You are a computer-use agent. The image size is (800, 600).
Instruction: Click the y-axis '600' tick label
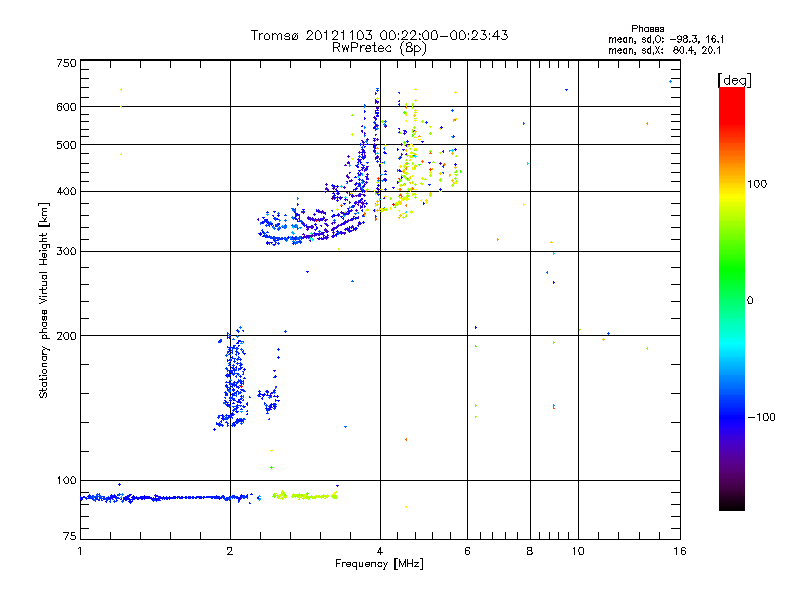tap(66, 107)
